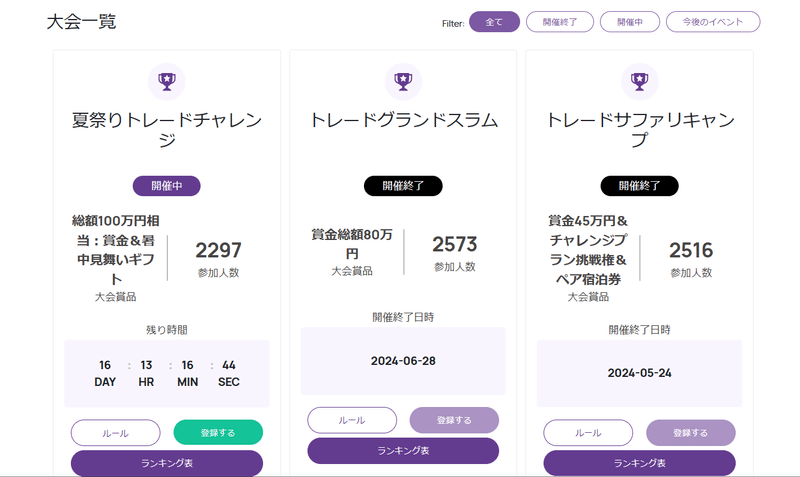
Task: Click end date 2024-06-28
Action: click(x=403, y=361)
